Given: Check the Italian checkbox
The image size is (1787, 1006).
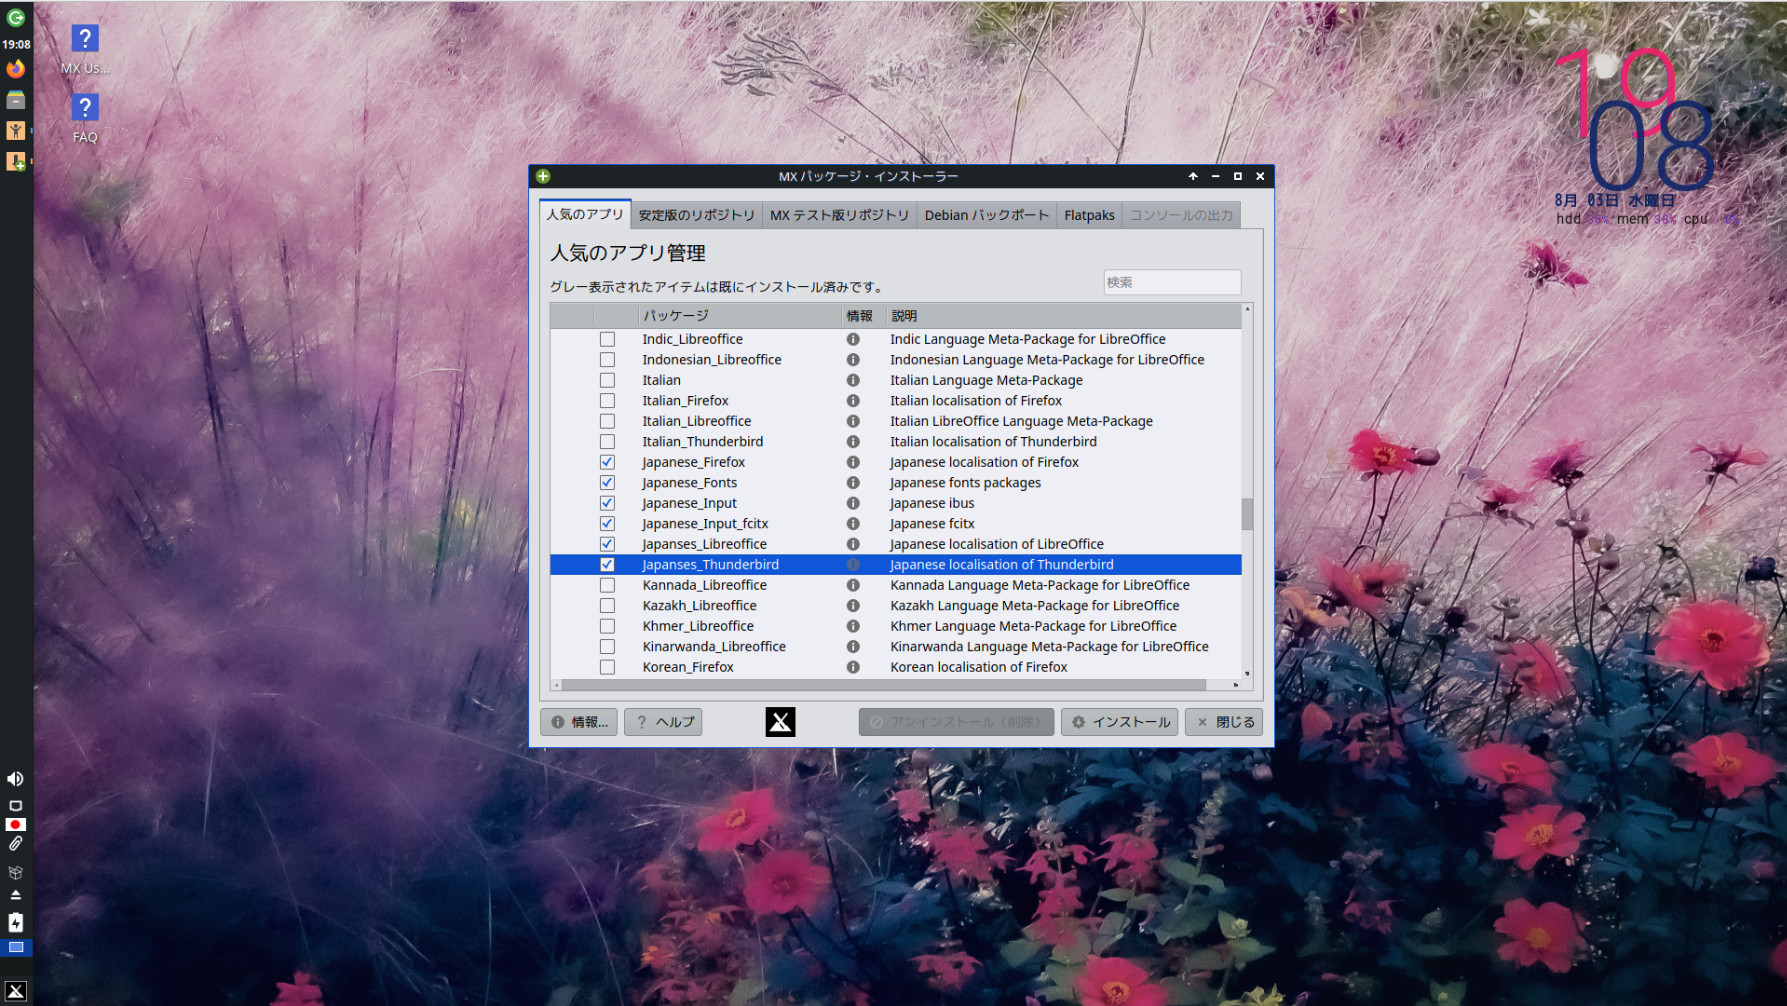Looking at the screenshot, I should [x=607, y=380].
